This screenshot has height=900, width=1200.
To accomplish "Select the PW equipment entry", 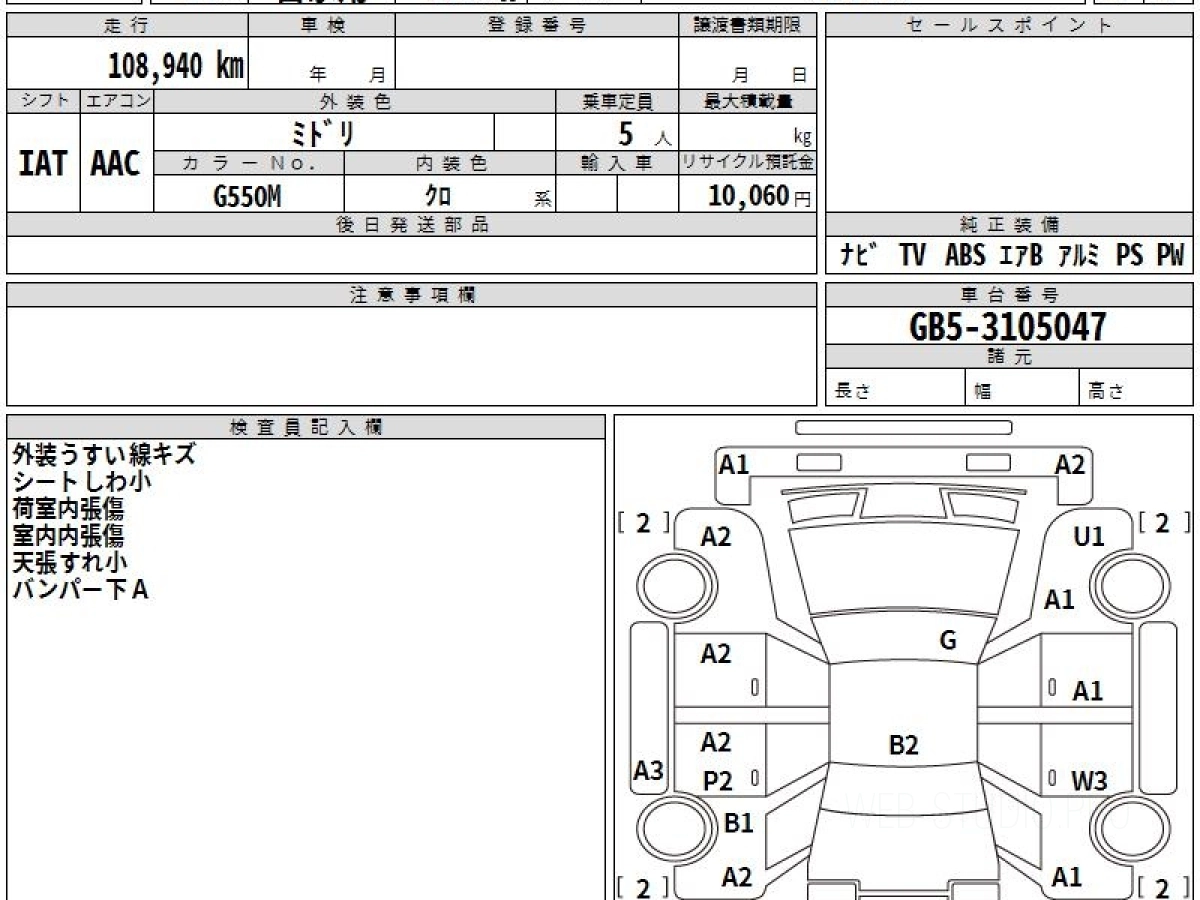I will tap(1170, 256).
